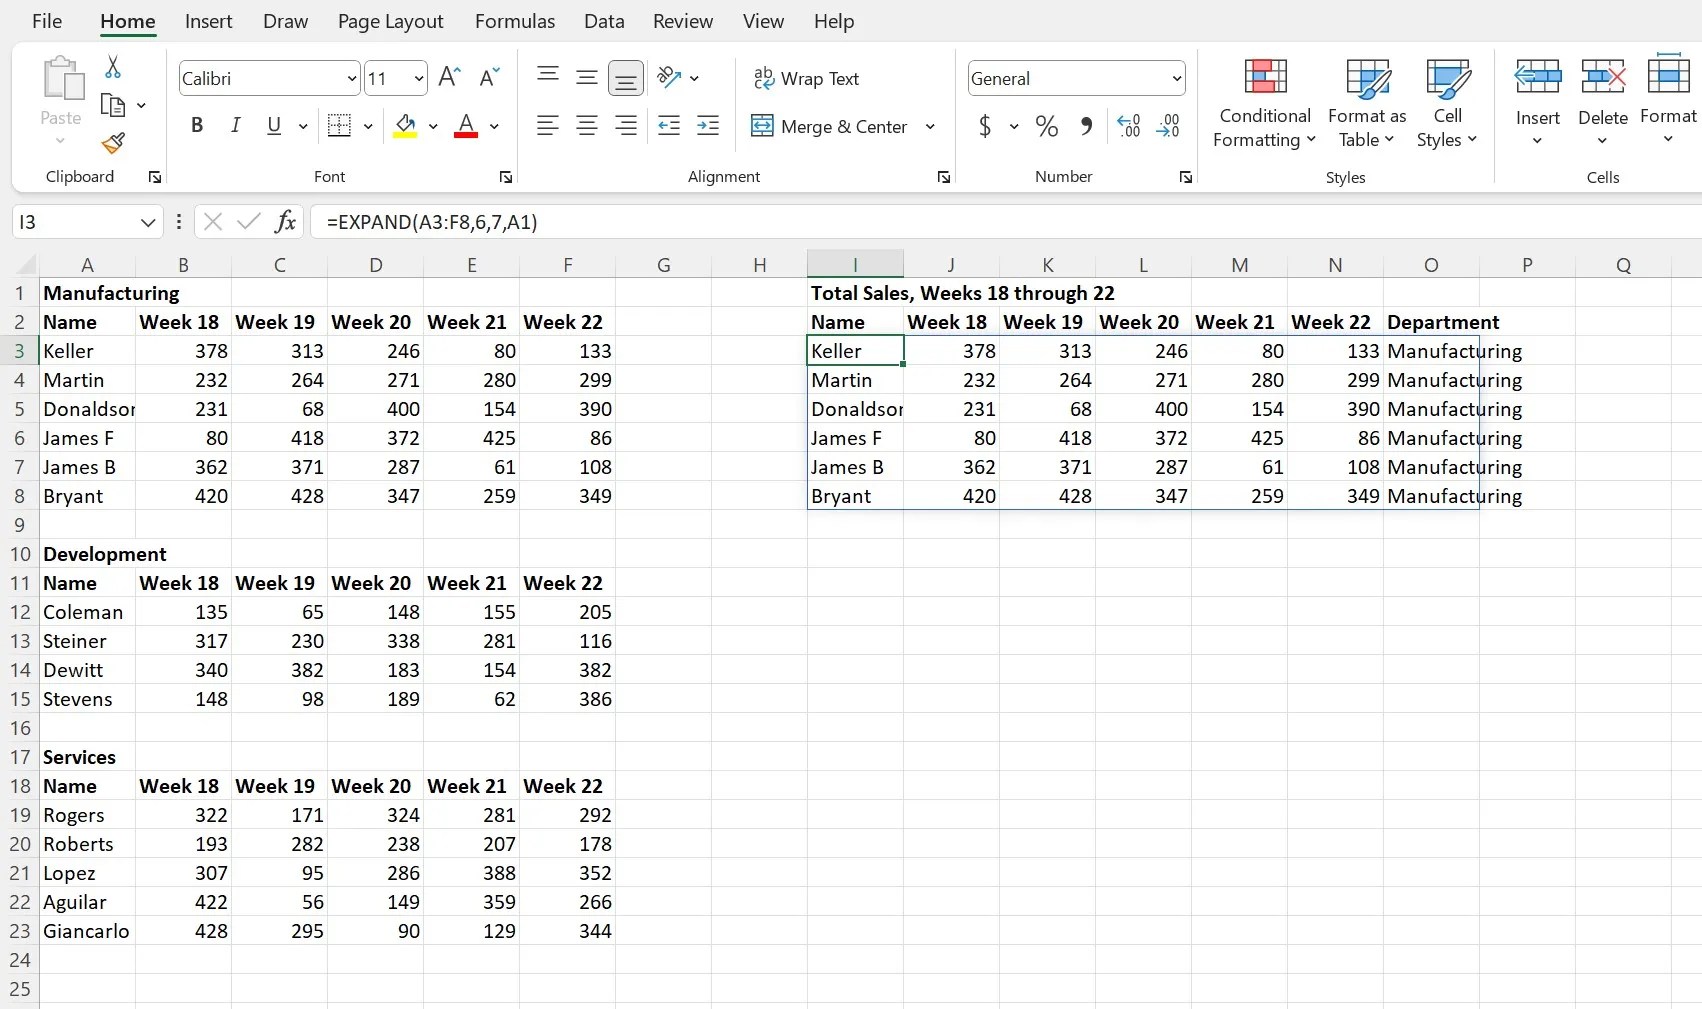
Task: Apply italic formatting
Action: tap(236, 125)
